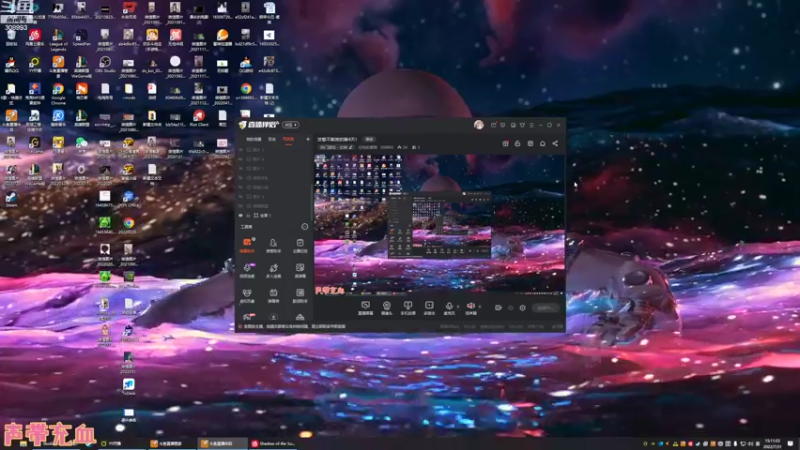Image resolution: width=800 pixels, height=450 pixels.
Task: Open the mode switch pill beside the app logo
Action: click(291, 124)
